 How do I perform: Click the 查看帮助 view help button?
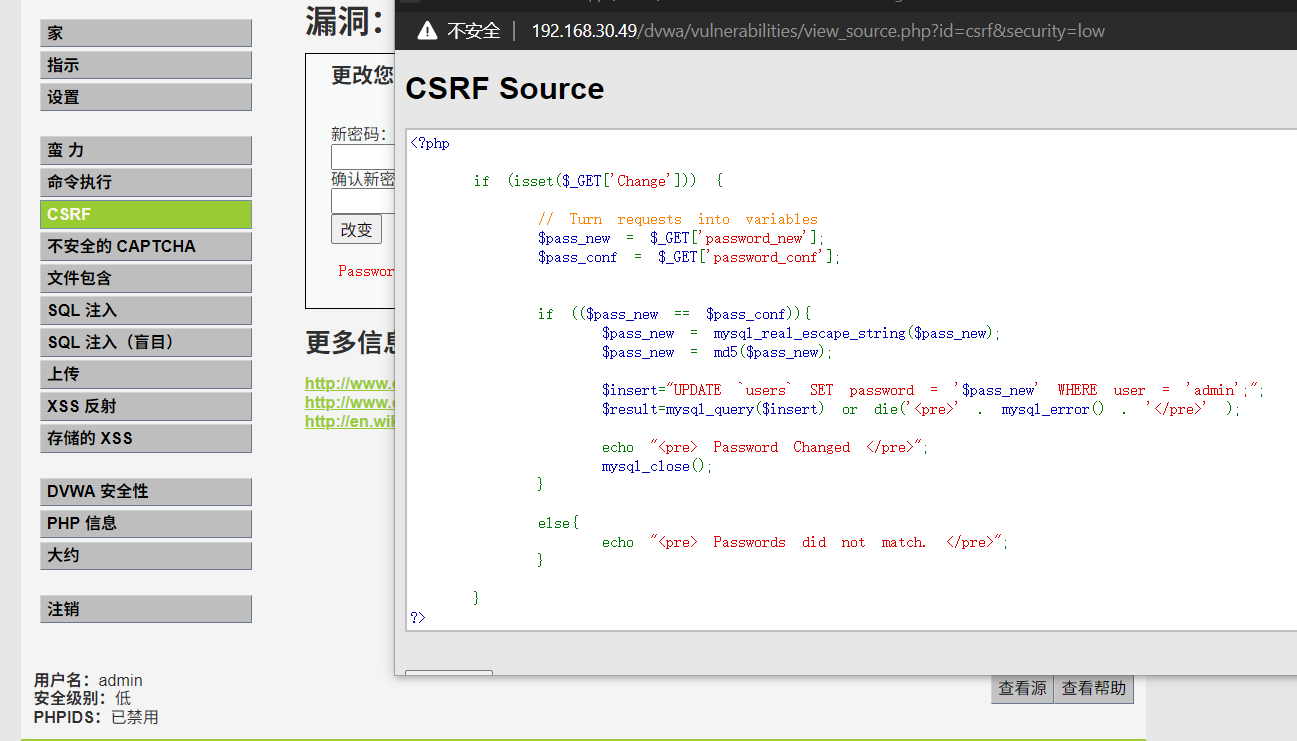[x=1094, y=688]
